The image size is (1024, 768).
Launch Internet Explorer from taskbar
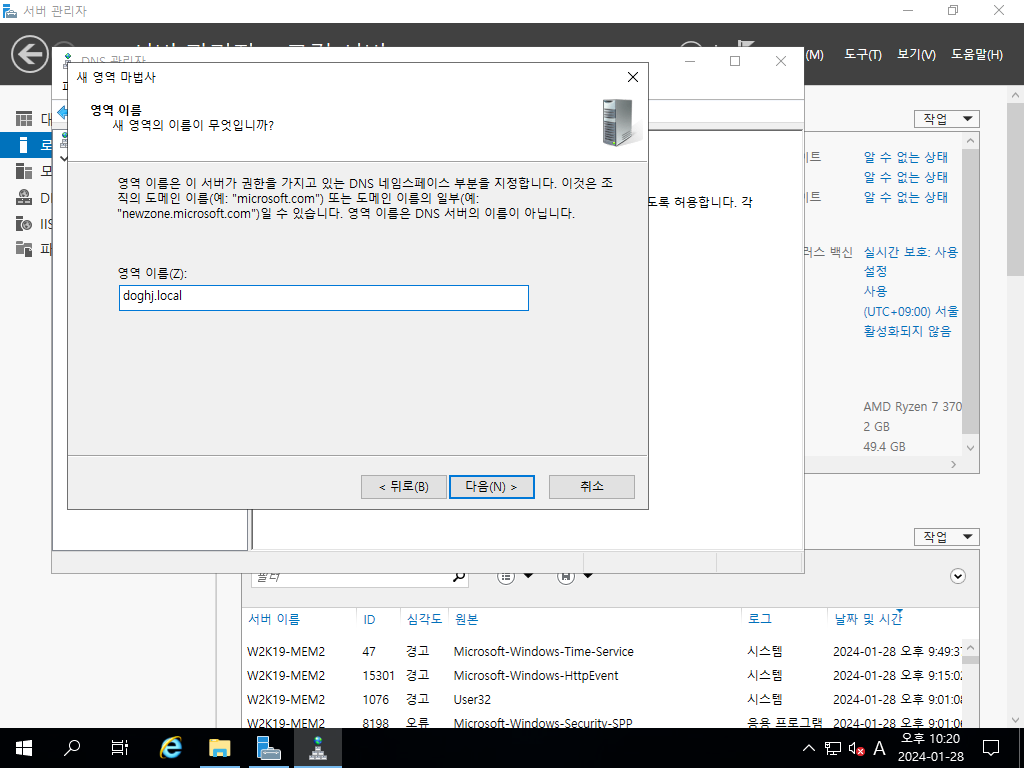point(171,748)
